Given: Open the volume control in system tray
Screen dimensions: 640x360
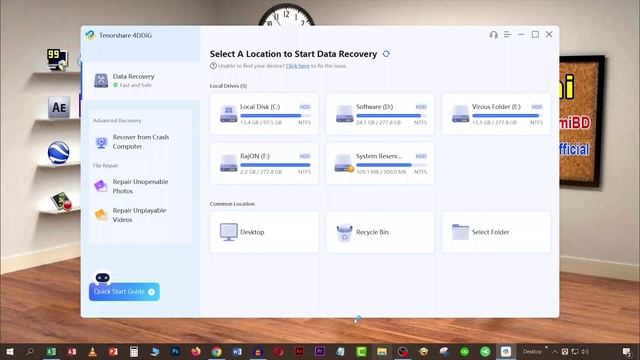Looking at the screenshot, I should click(585, 351).
